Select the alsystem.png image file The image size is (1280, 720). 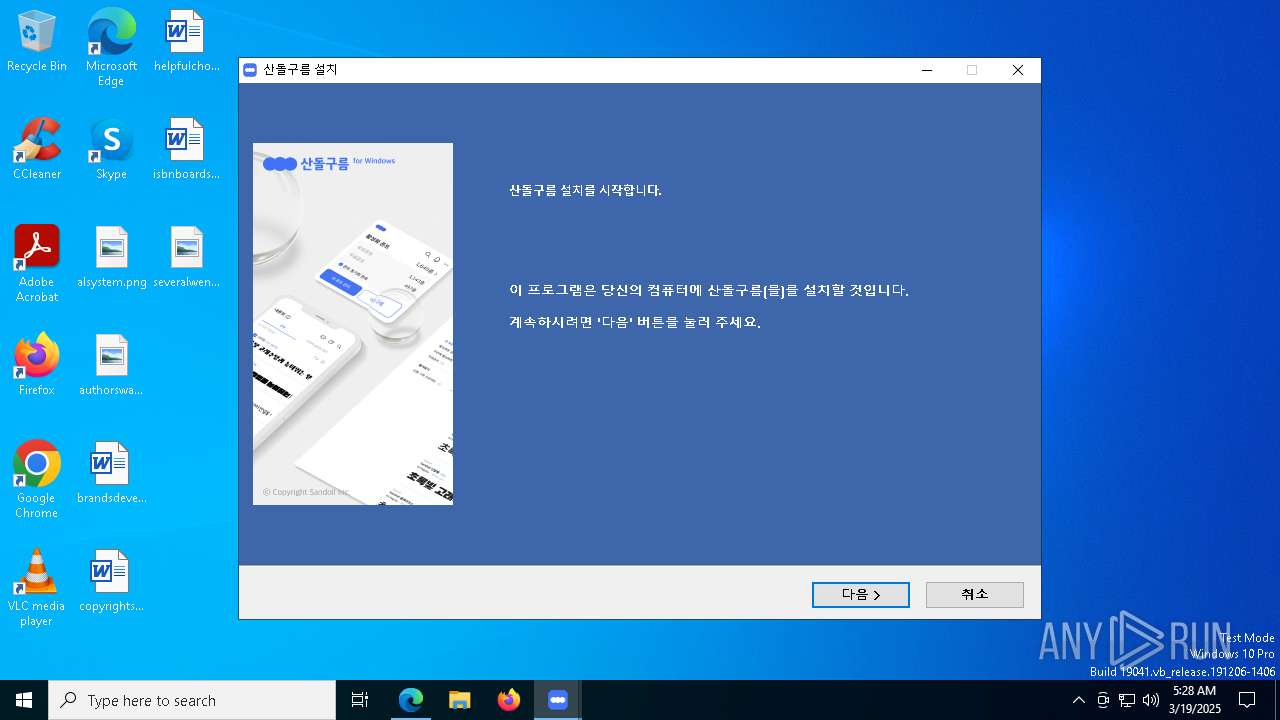click(x=111, y=258)
